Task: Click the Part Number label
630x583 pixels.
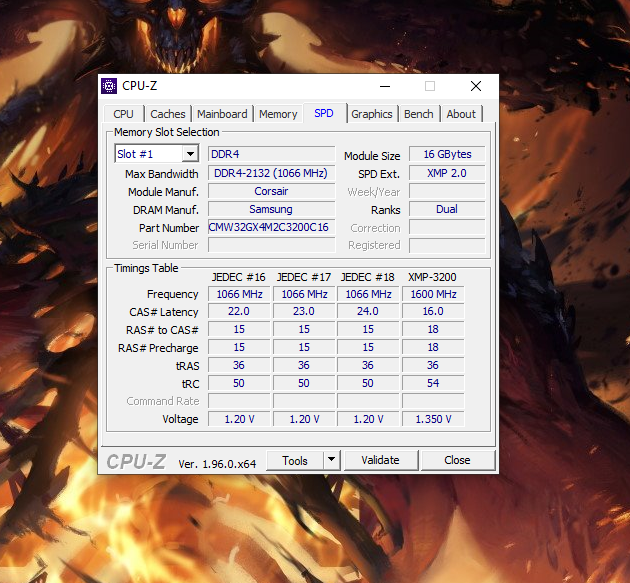Action: pyautogui.click(x=169, y=228)
